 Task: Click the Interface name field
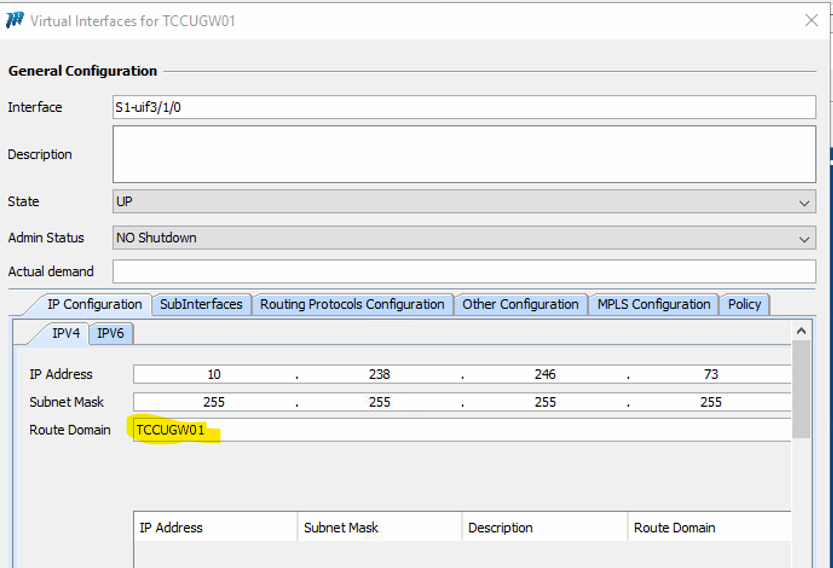464,107
